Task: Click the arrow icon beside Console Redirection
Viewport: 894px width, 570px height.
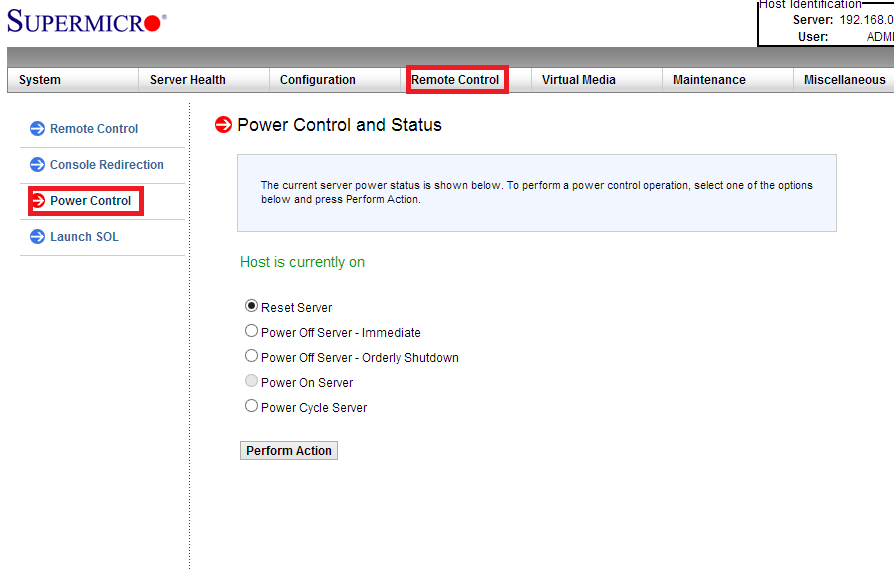Action: (37, 164)
